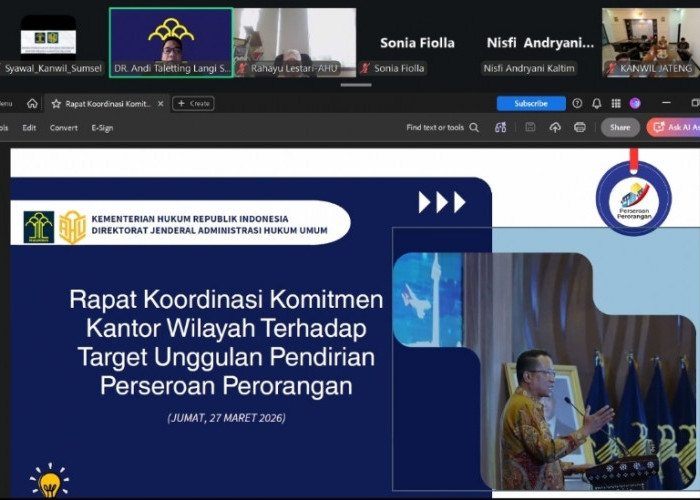The height and width of the screenshot is (500, 700).
Task: Select KANWIL JATENG video tile
Action: pyautogui.click(x=651, y=42)
